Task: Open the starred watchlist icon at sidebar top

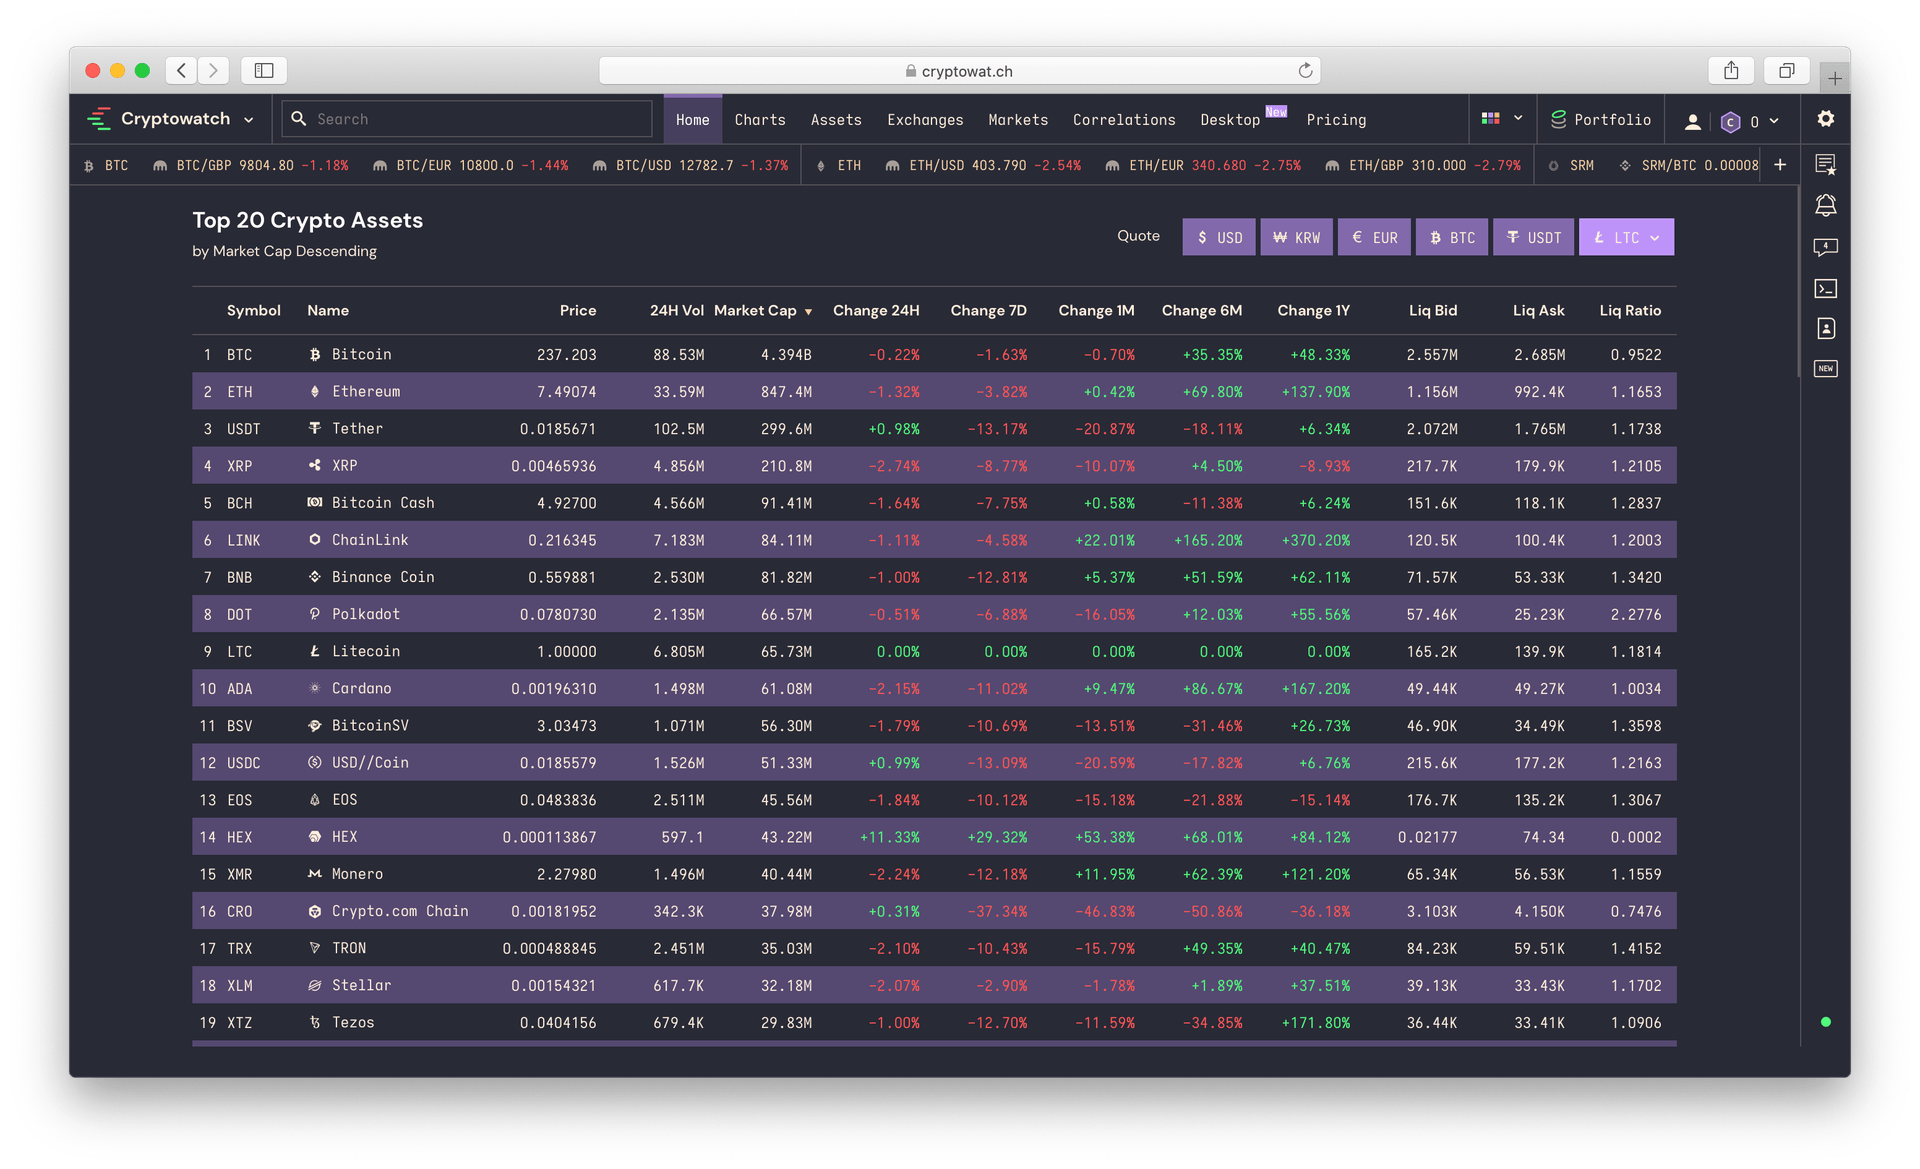Action: [1826, 163]
